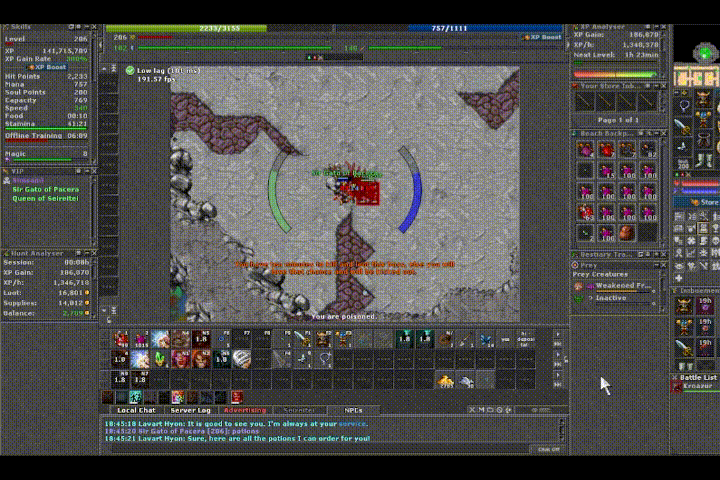Activate the blue armor action bar slot
The height and width of the screenshot is (480, 720).
(343, 339)
